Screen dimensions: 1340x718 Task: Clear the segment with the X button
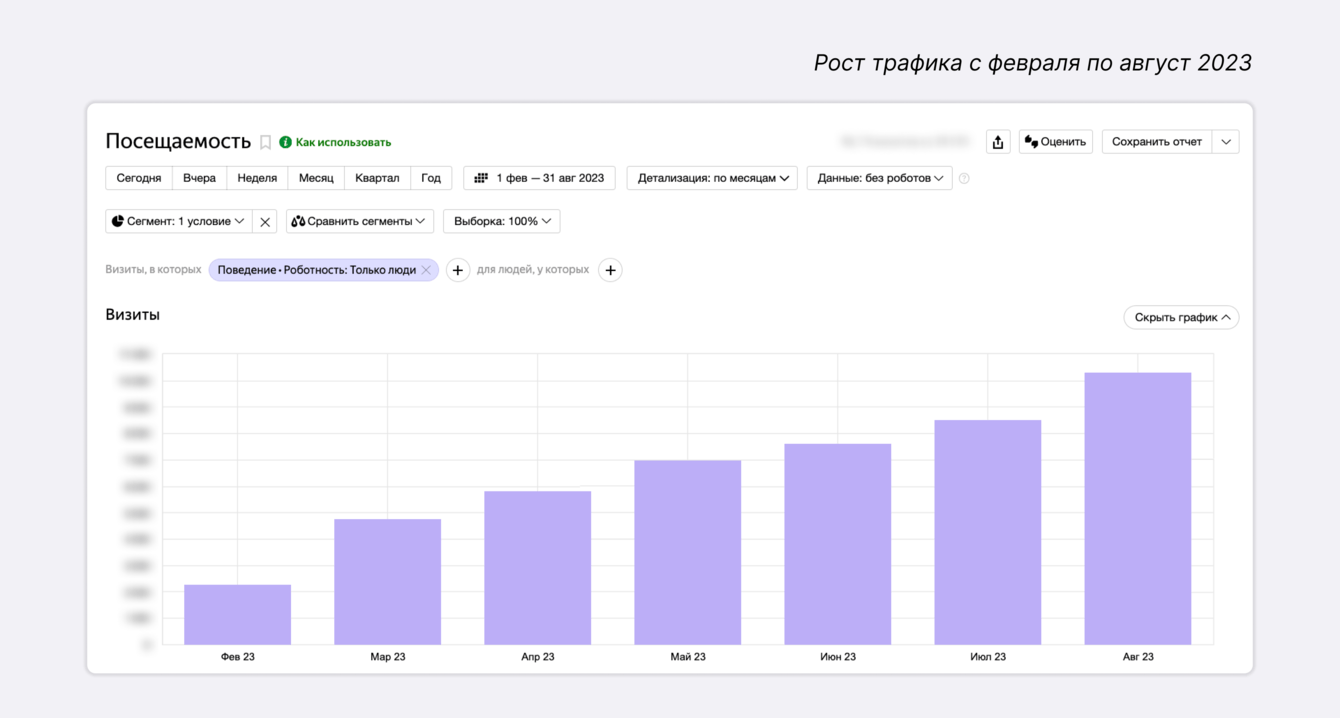265,222
